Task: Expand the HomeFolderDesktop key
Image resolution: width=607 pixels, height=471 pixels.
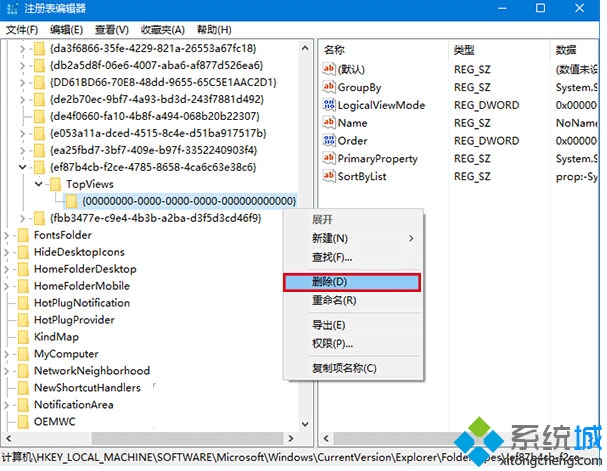Action: pos(8,269)
